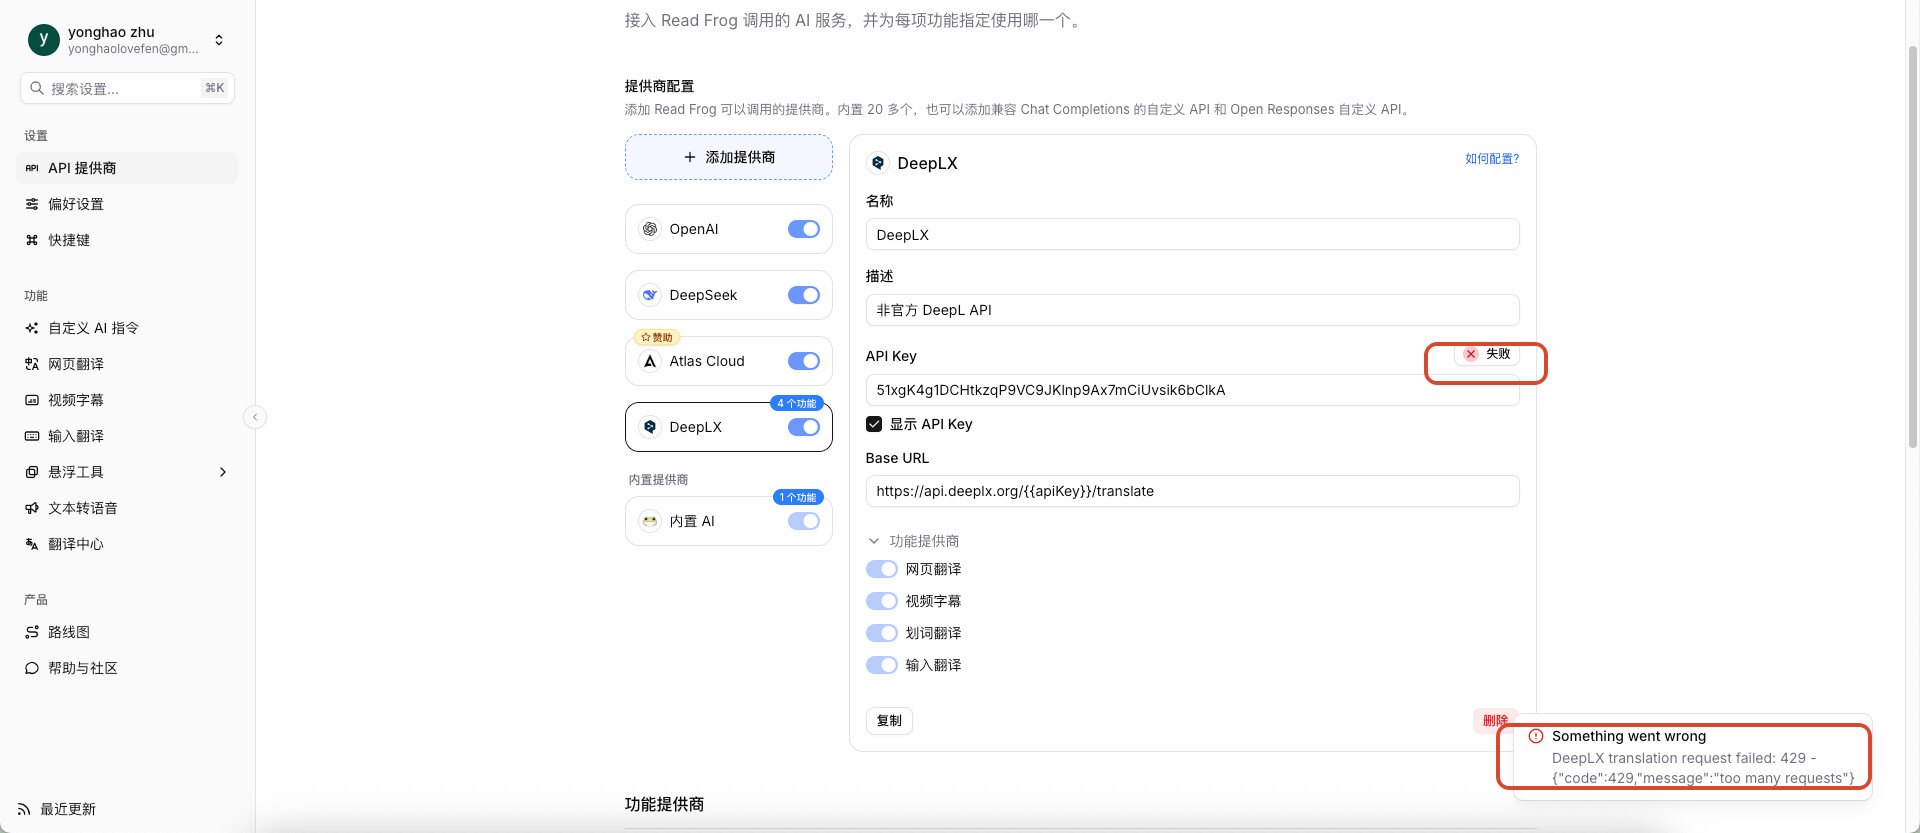
Task: Click the 文本转语音 megaphone icon
Action: coord(32,508)
